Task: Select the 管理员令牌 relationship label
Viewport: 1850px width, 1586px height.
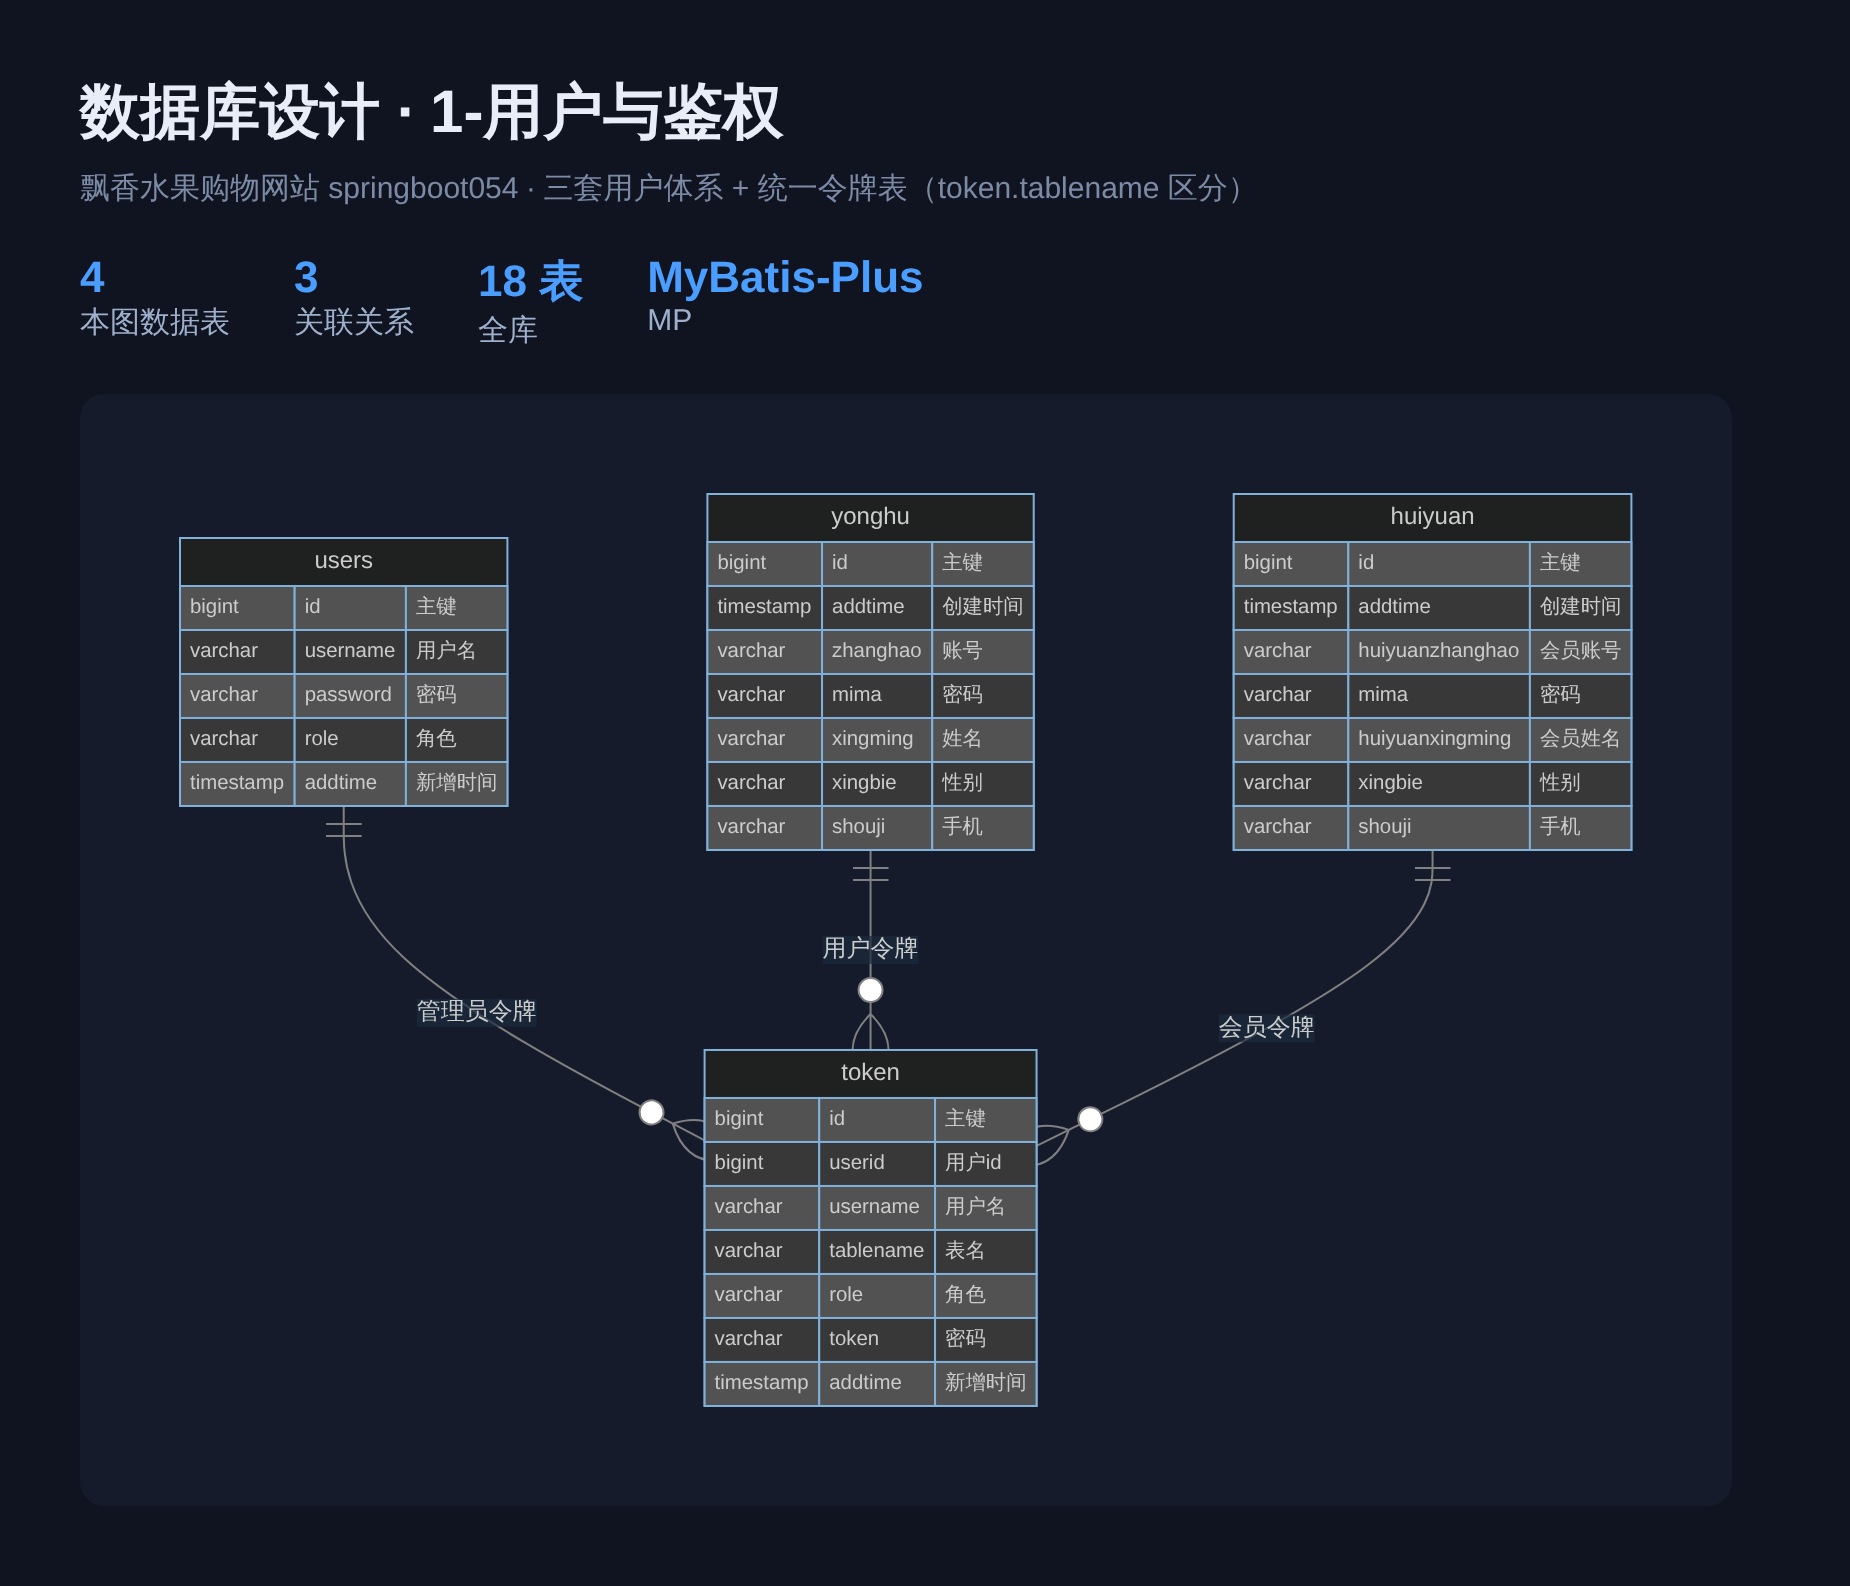Action: click(x=476, y=1011)
